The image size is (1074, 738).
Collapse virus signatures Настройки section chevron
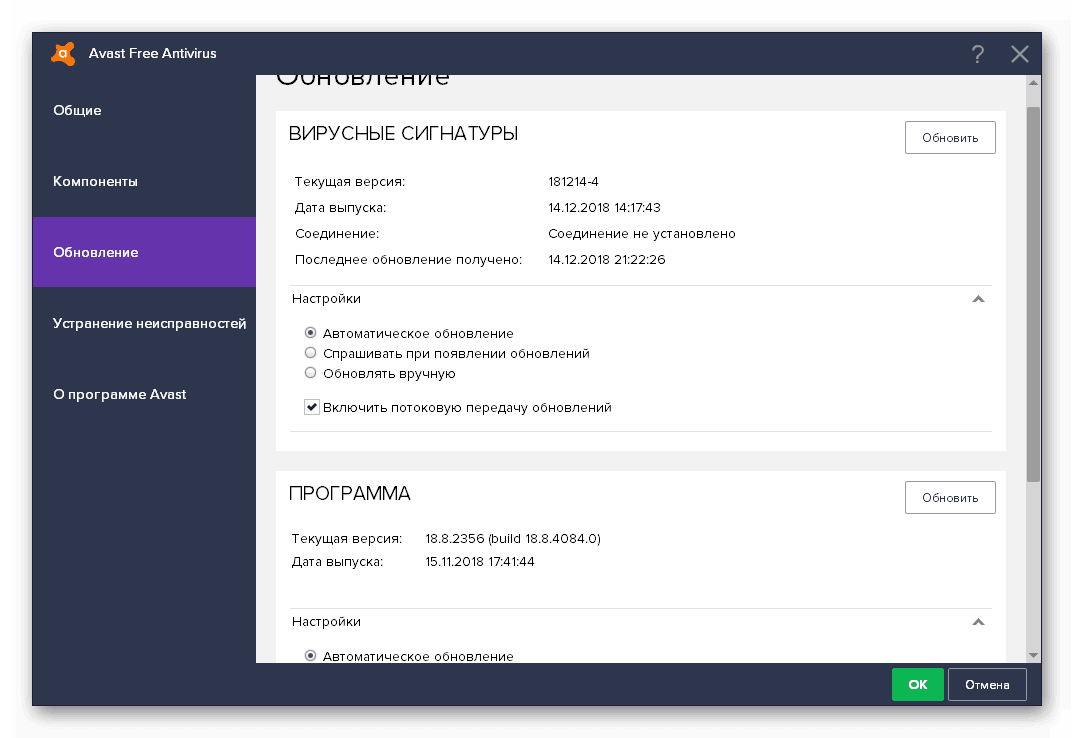(978, 299)
